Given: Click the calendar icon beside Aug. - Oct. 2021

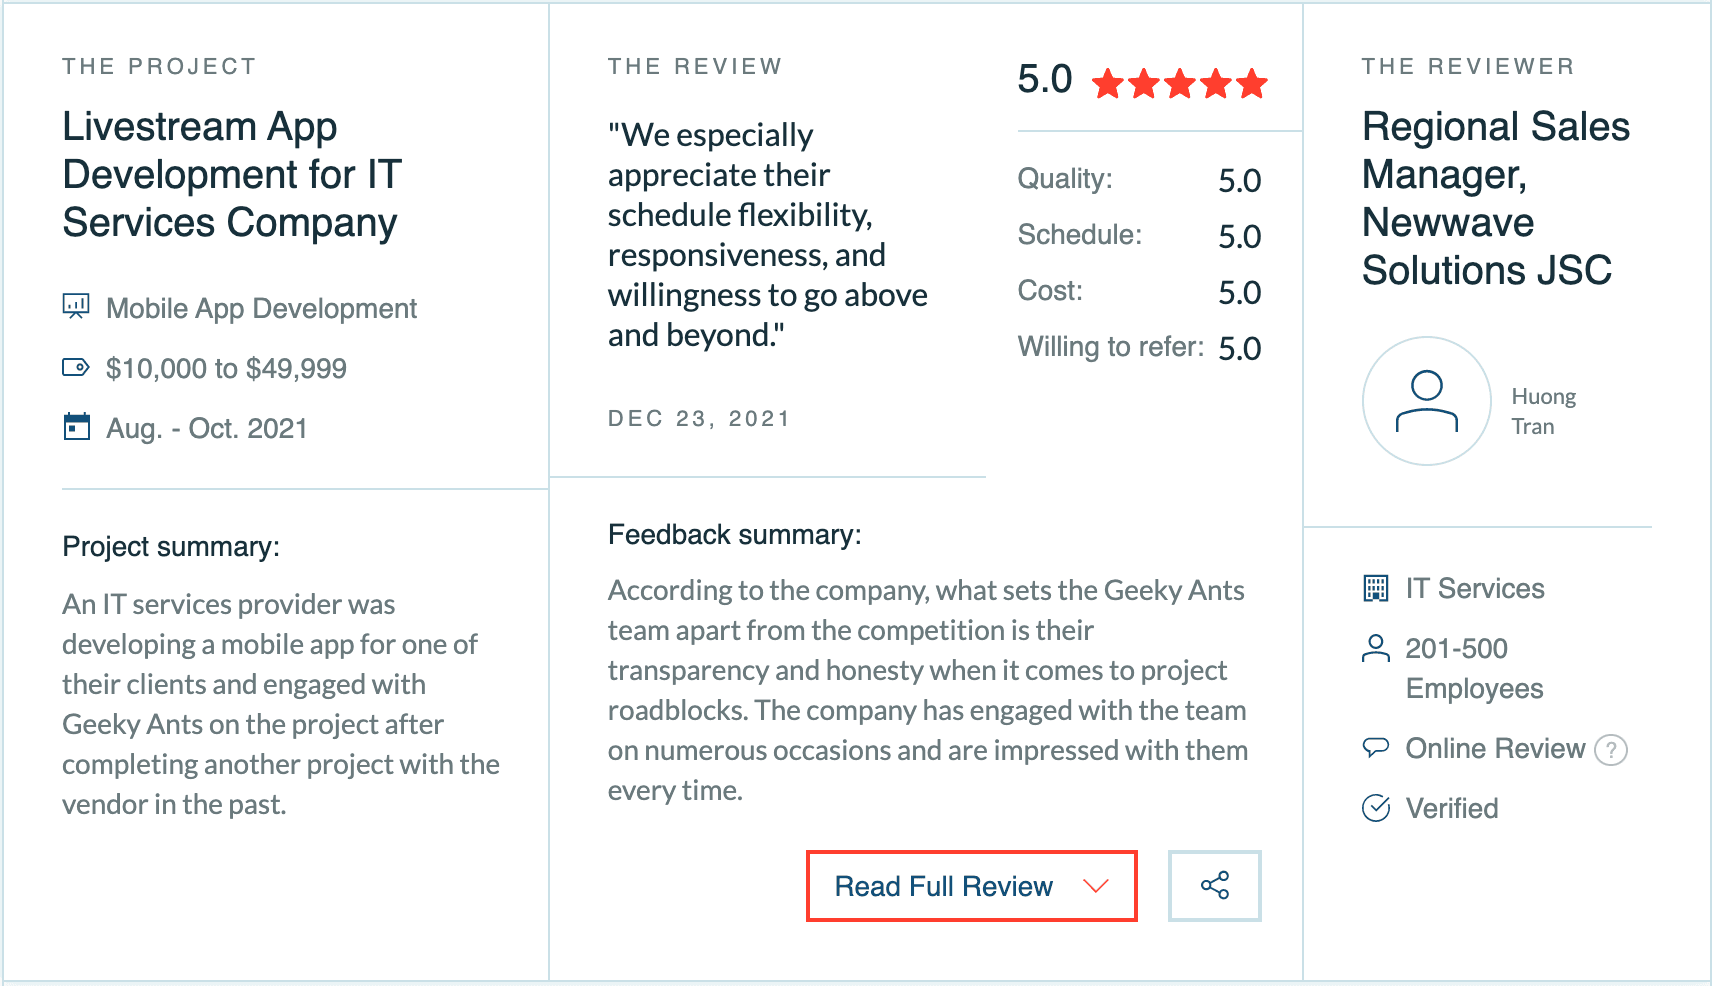Looking at the screenshot, I should 76,427.
